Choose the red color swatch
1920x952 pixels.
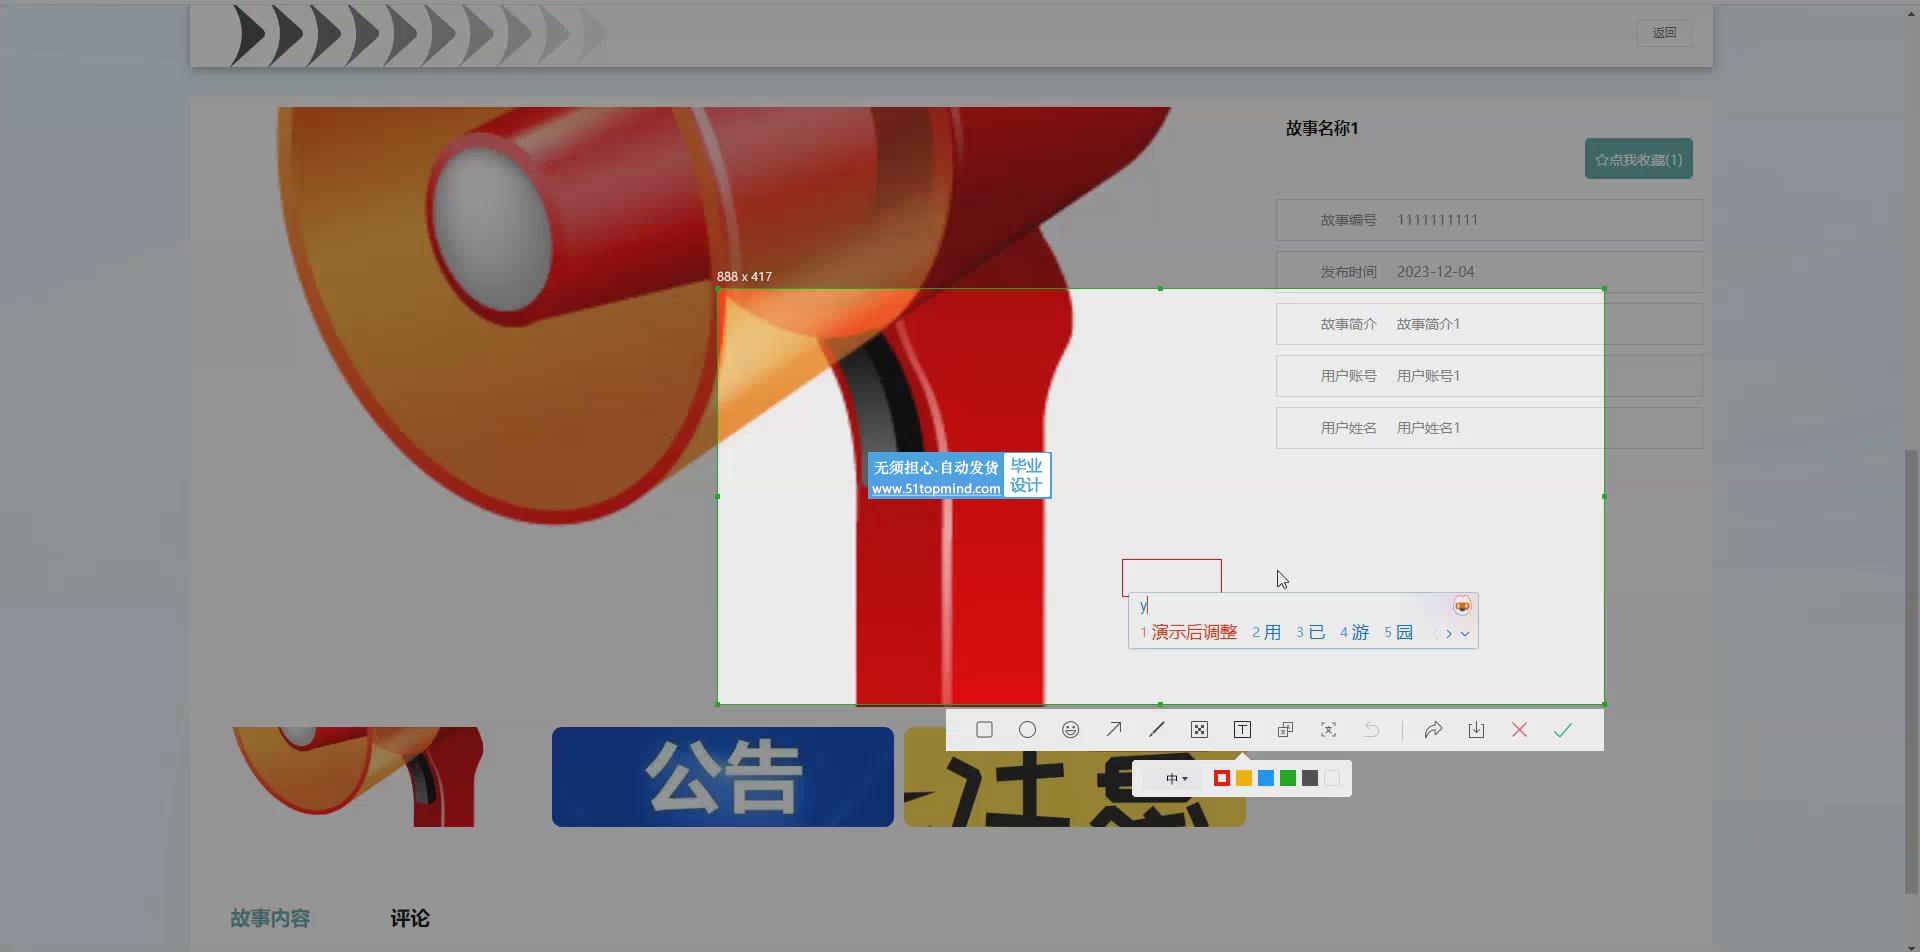[x=1221, y=778]
